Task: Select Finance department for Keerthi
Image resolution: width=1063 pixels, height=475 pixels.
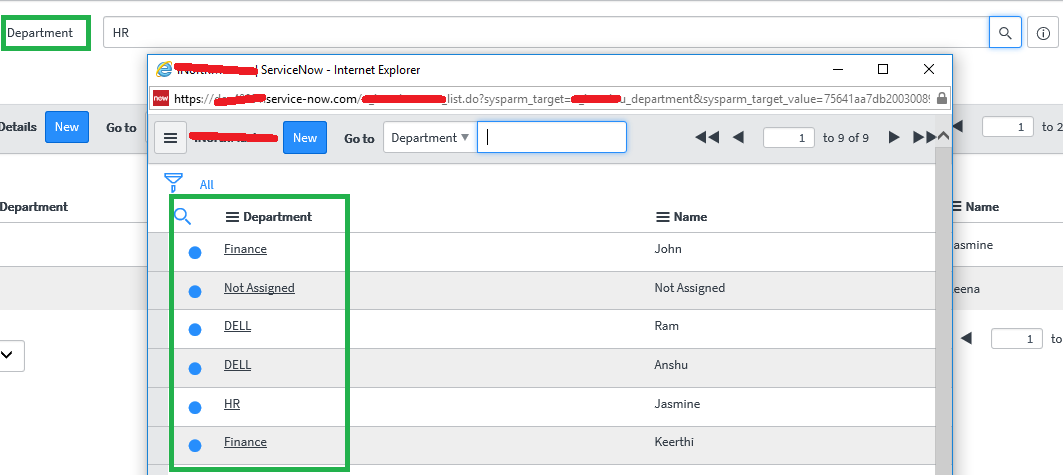Action: [x=245, y=442]
